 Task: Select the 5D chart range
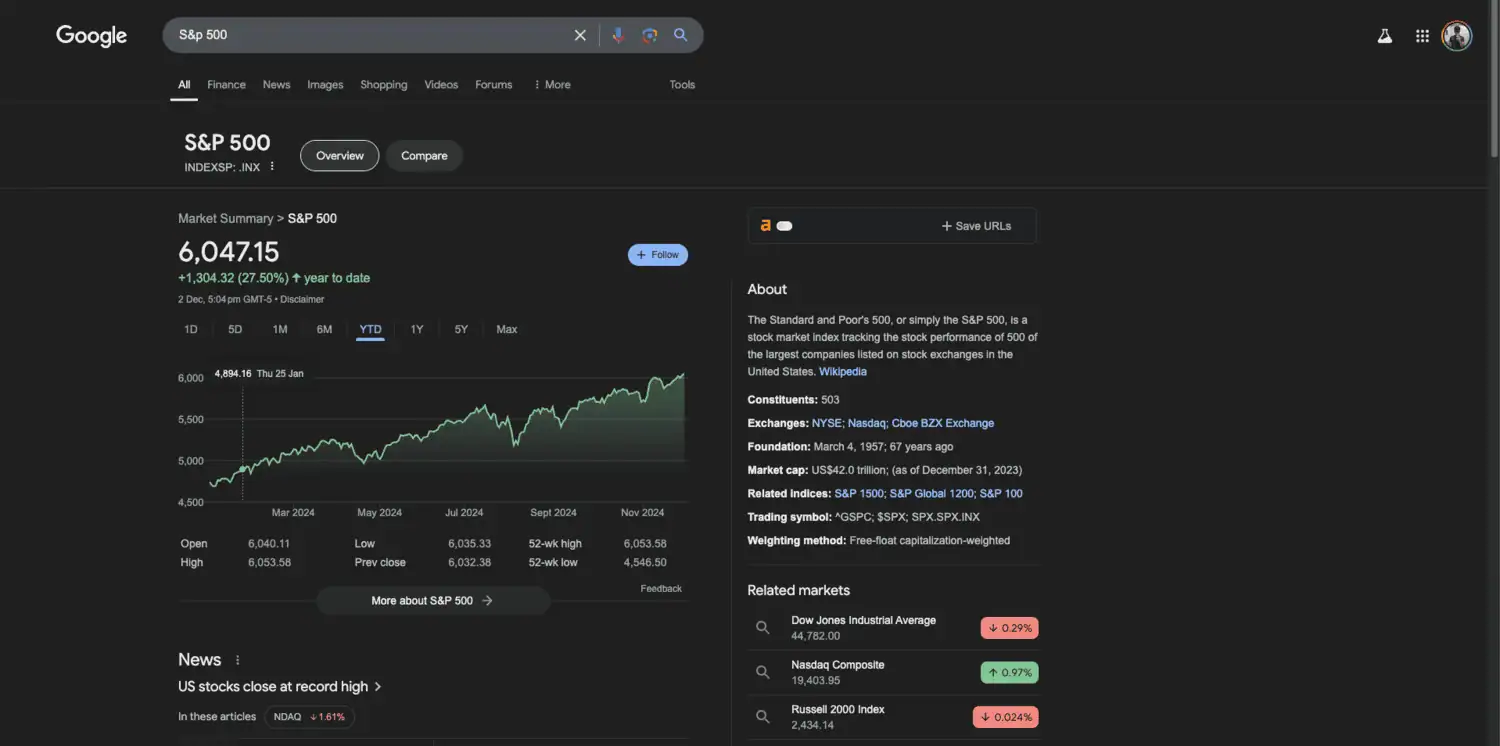tap(235, 329)
